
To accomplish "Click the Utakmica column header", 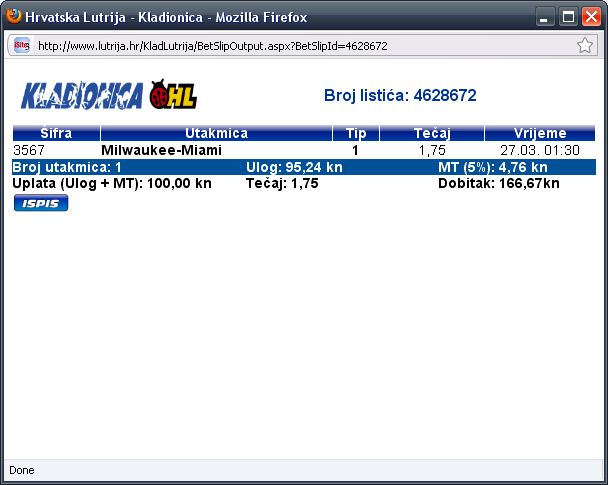I will pos(216,133).
